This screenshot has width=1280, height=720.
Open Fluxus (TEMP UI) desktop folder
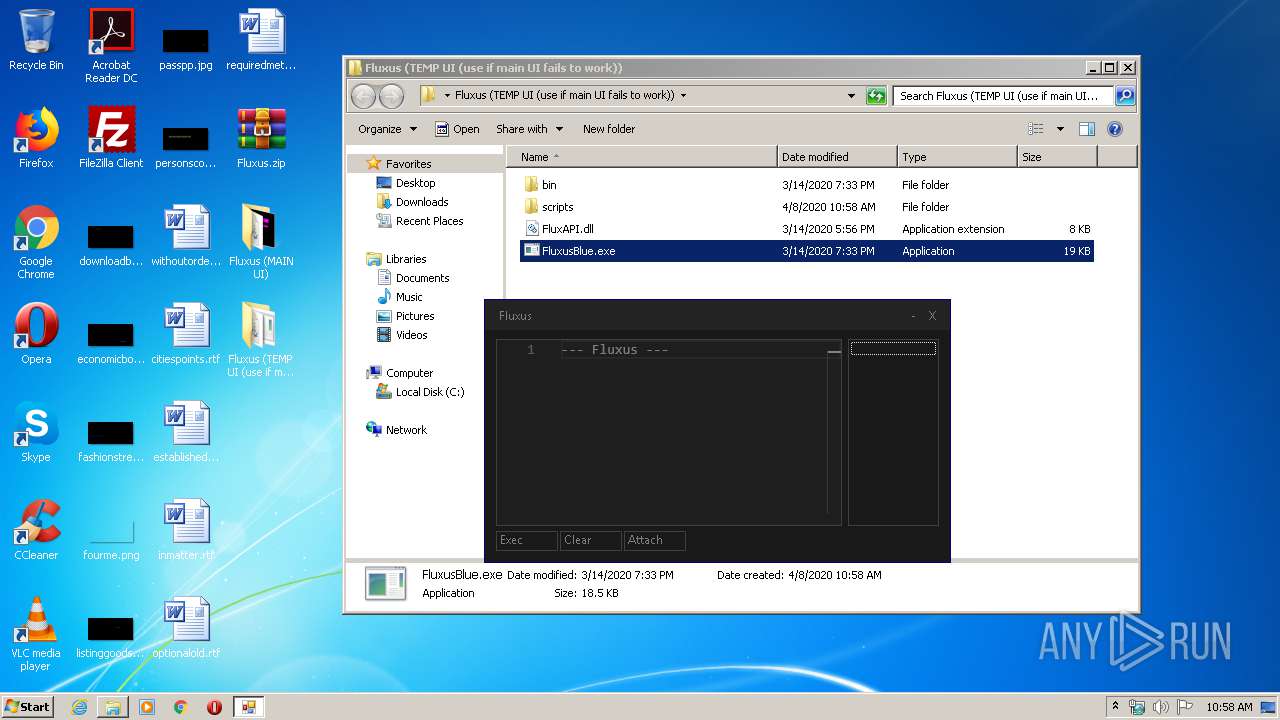point(261,340)
